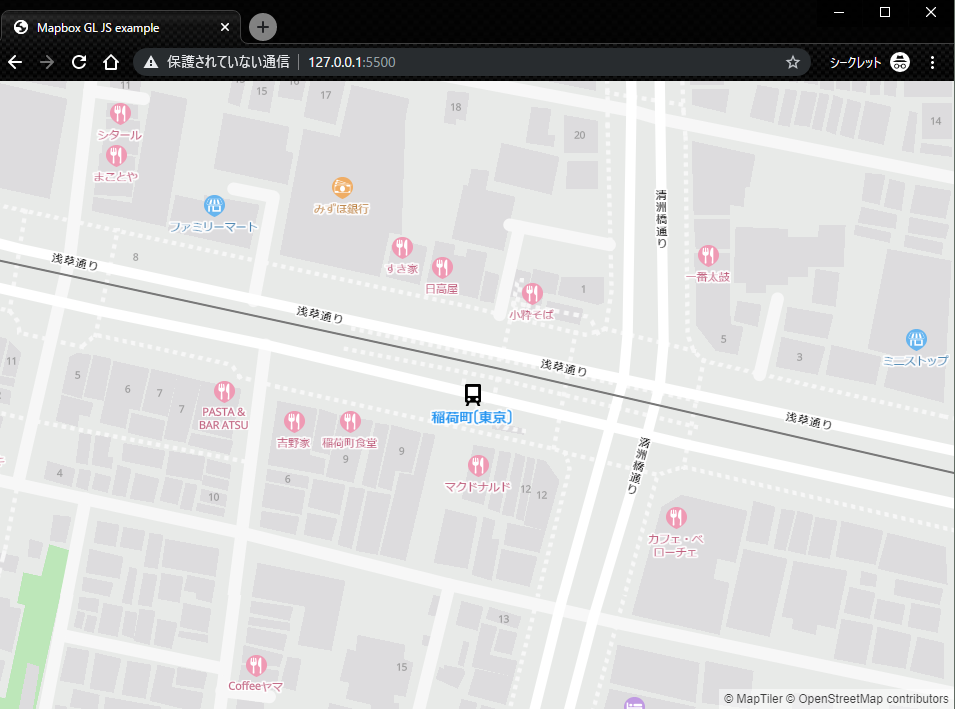Select the PASTA & BAR ATSU marker
The height and width of the screenshot is (709, 955).
(224, 390)
